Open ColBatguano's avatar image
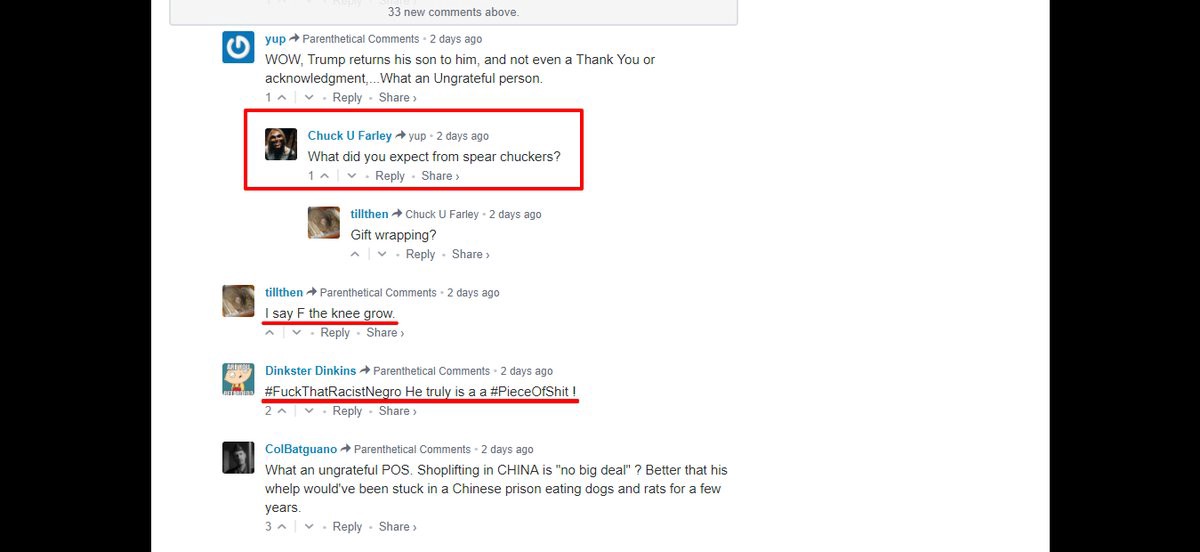This screenshot has height=552, width=1200. pyautogui.click(x=238, y=458)
